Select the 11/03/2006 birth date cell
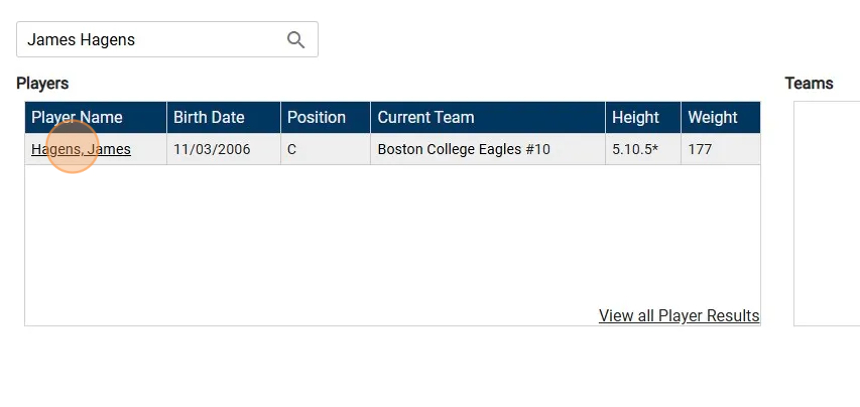 point(212,150)
